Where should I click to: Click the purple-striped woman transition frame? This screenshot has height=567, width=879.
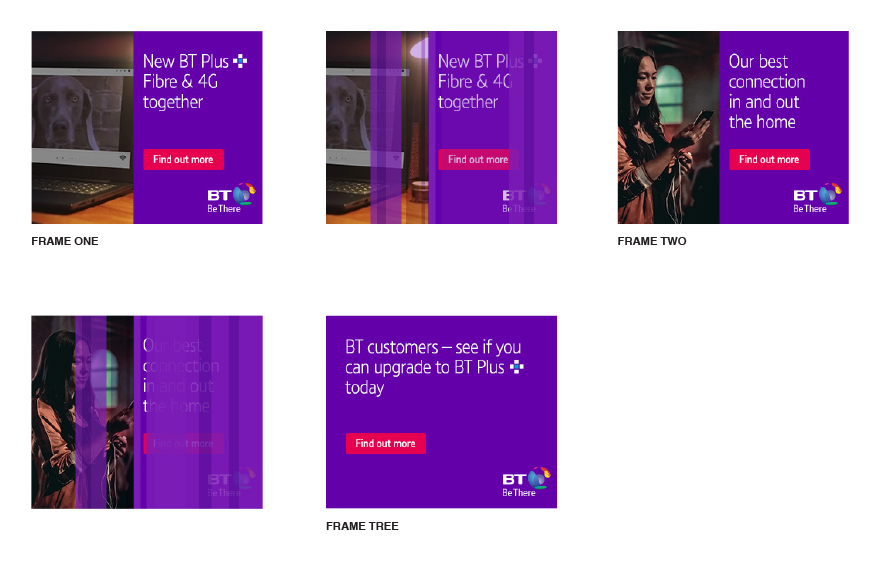[147, 412]
